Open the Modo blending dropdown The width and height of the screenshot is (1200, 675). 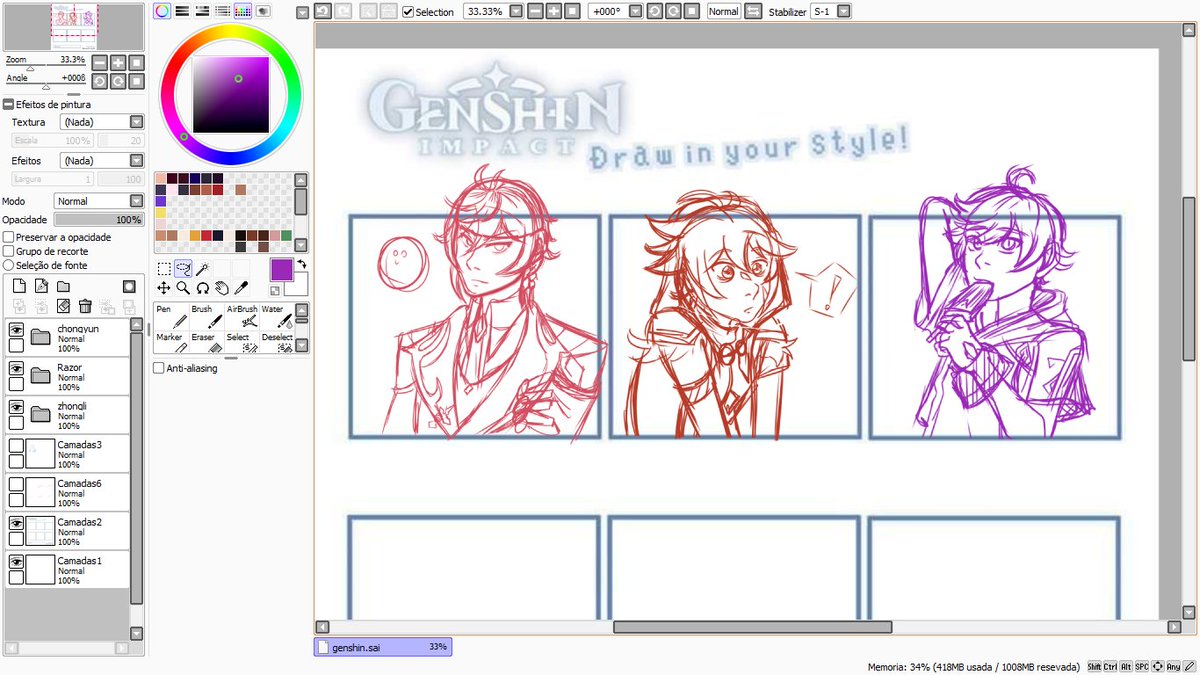pyautogui.click(x=99, y=201)
